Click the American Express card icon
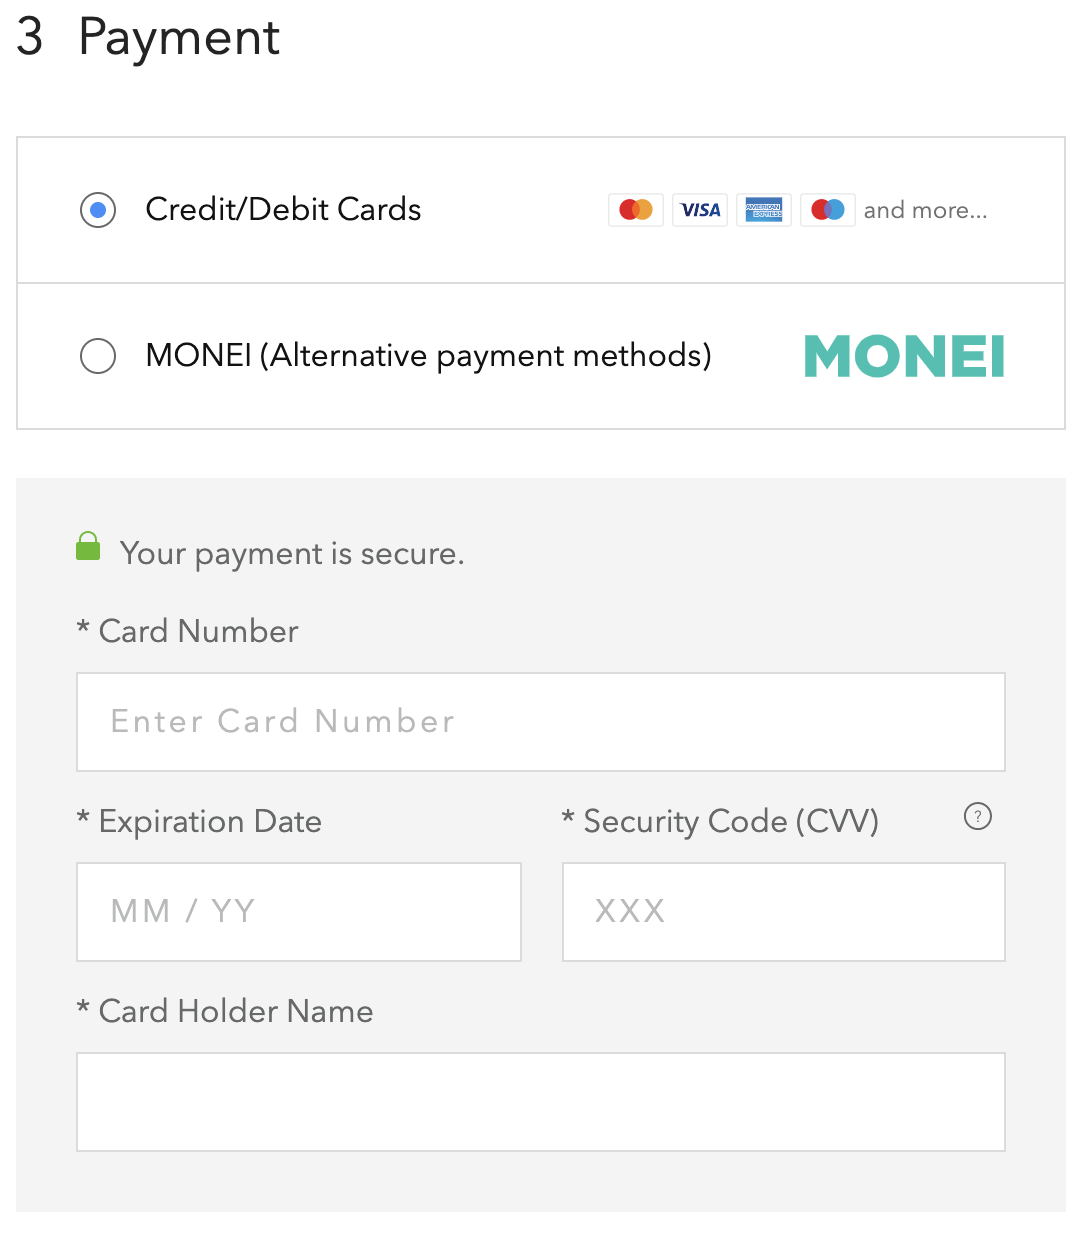 click(x=764, y=210)
